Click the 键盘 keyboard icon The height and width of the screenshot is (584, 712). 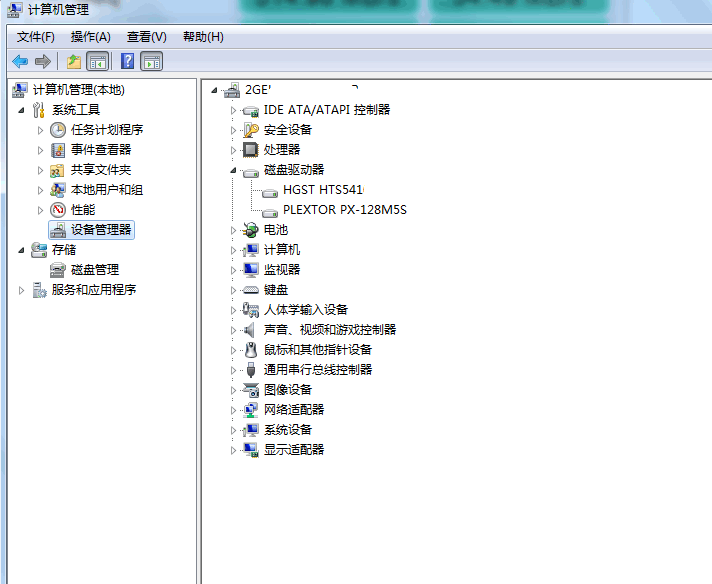[251, 290]
